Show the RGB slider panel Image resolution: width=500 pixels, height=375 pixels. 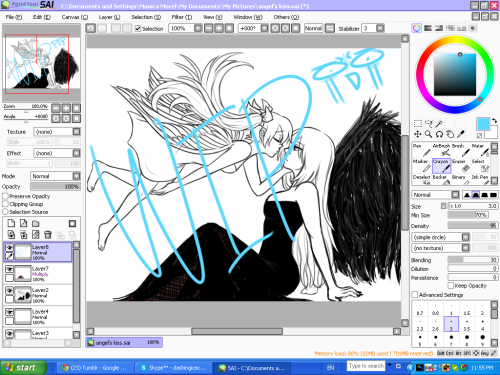pos(428,28)
